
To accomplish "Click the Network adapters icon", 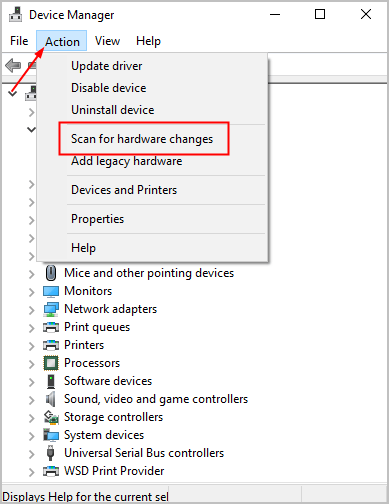I will (x=51, y=309).
